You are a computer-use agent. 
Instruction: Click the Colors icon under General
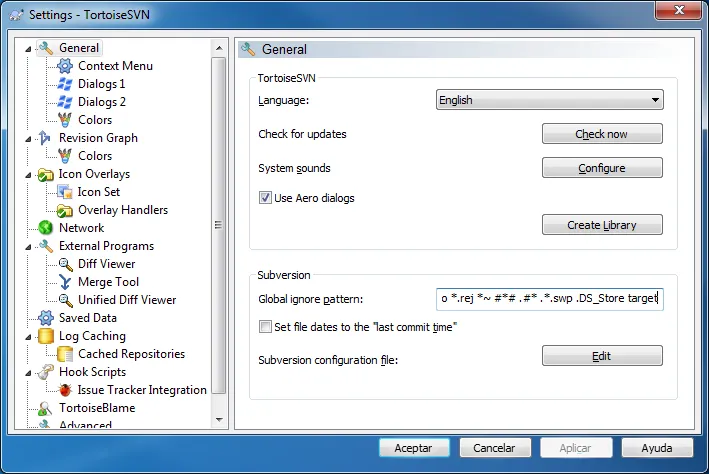pos(65,120)
